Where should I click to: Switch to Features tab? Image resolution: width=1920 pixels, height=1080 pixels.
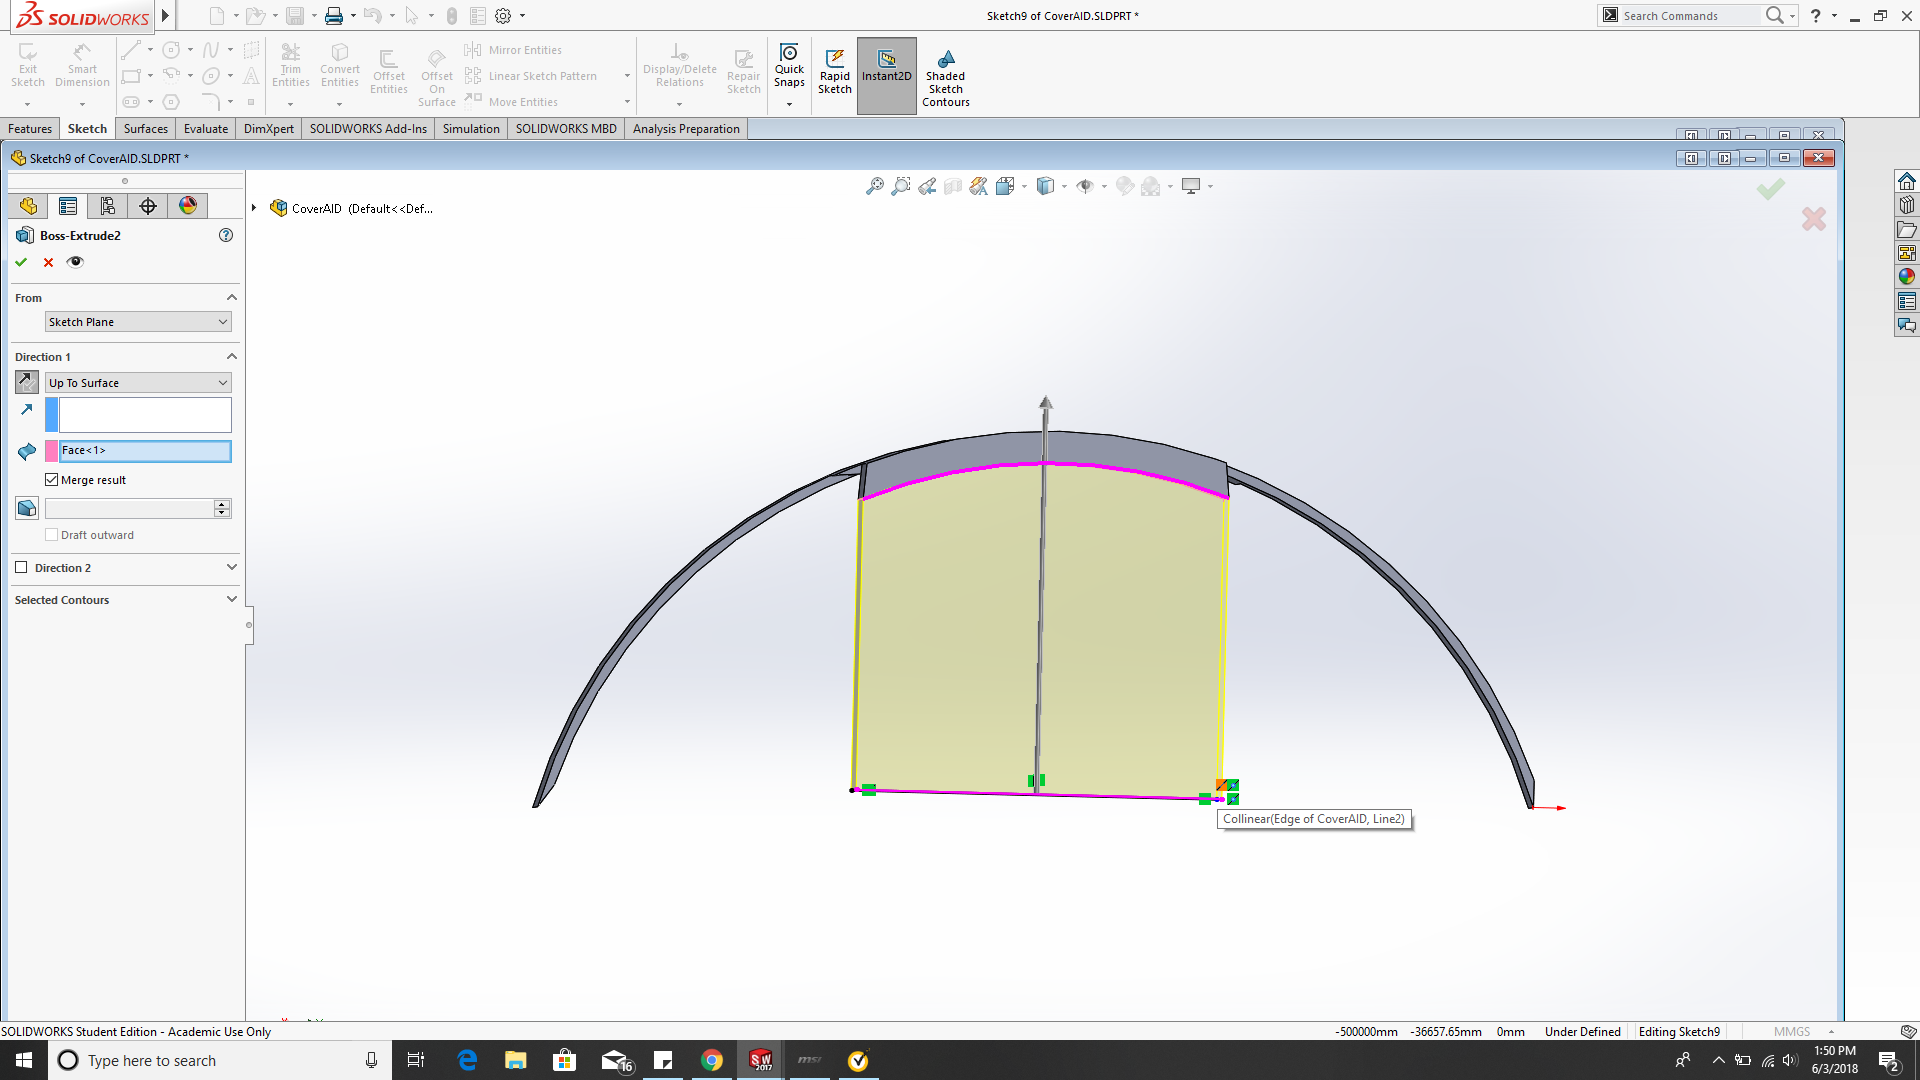pyautogui.click(x=30, y=129)
